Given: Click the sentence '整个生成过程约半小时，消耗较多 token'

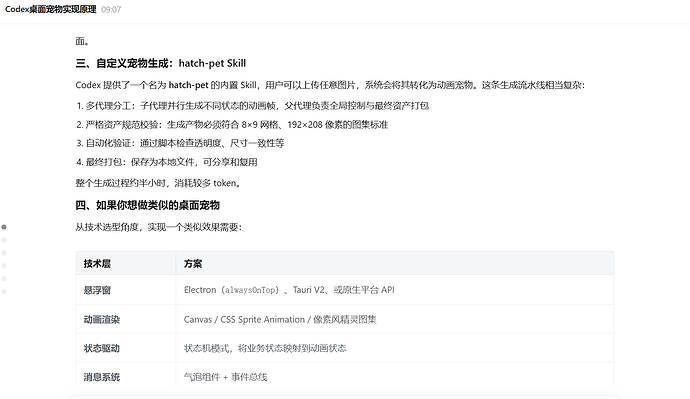Looking at the screenshot, I should coord(158,183).
